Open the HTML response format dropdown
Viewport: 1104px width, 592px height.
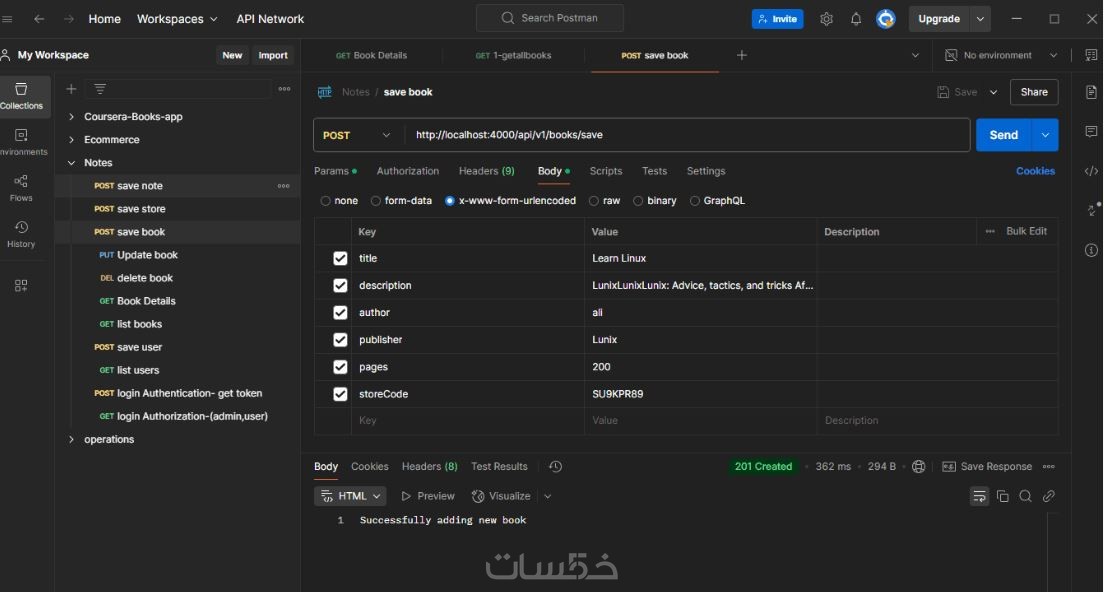click(350, 496)
